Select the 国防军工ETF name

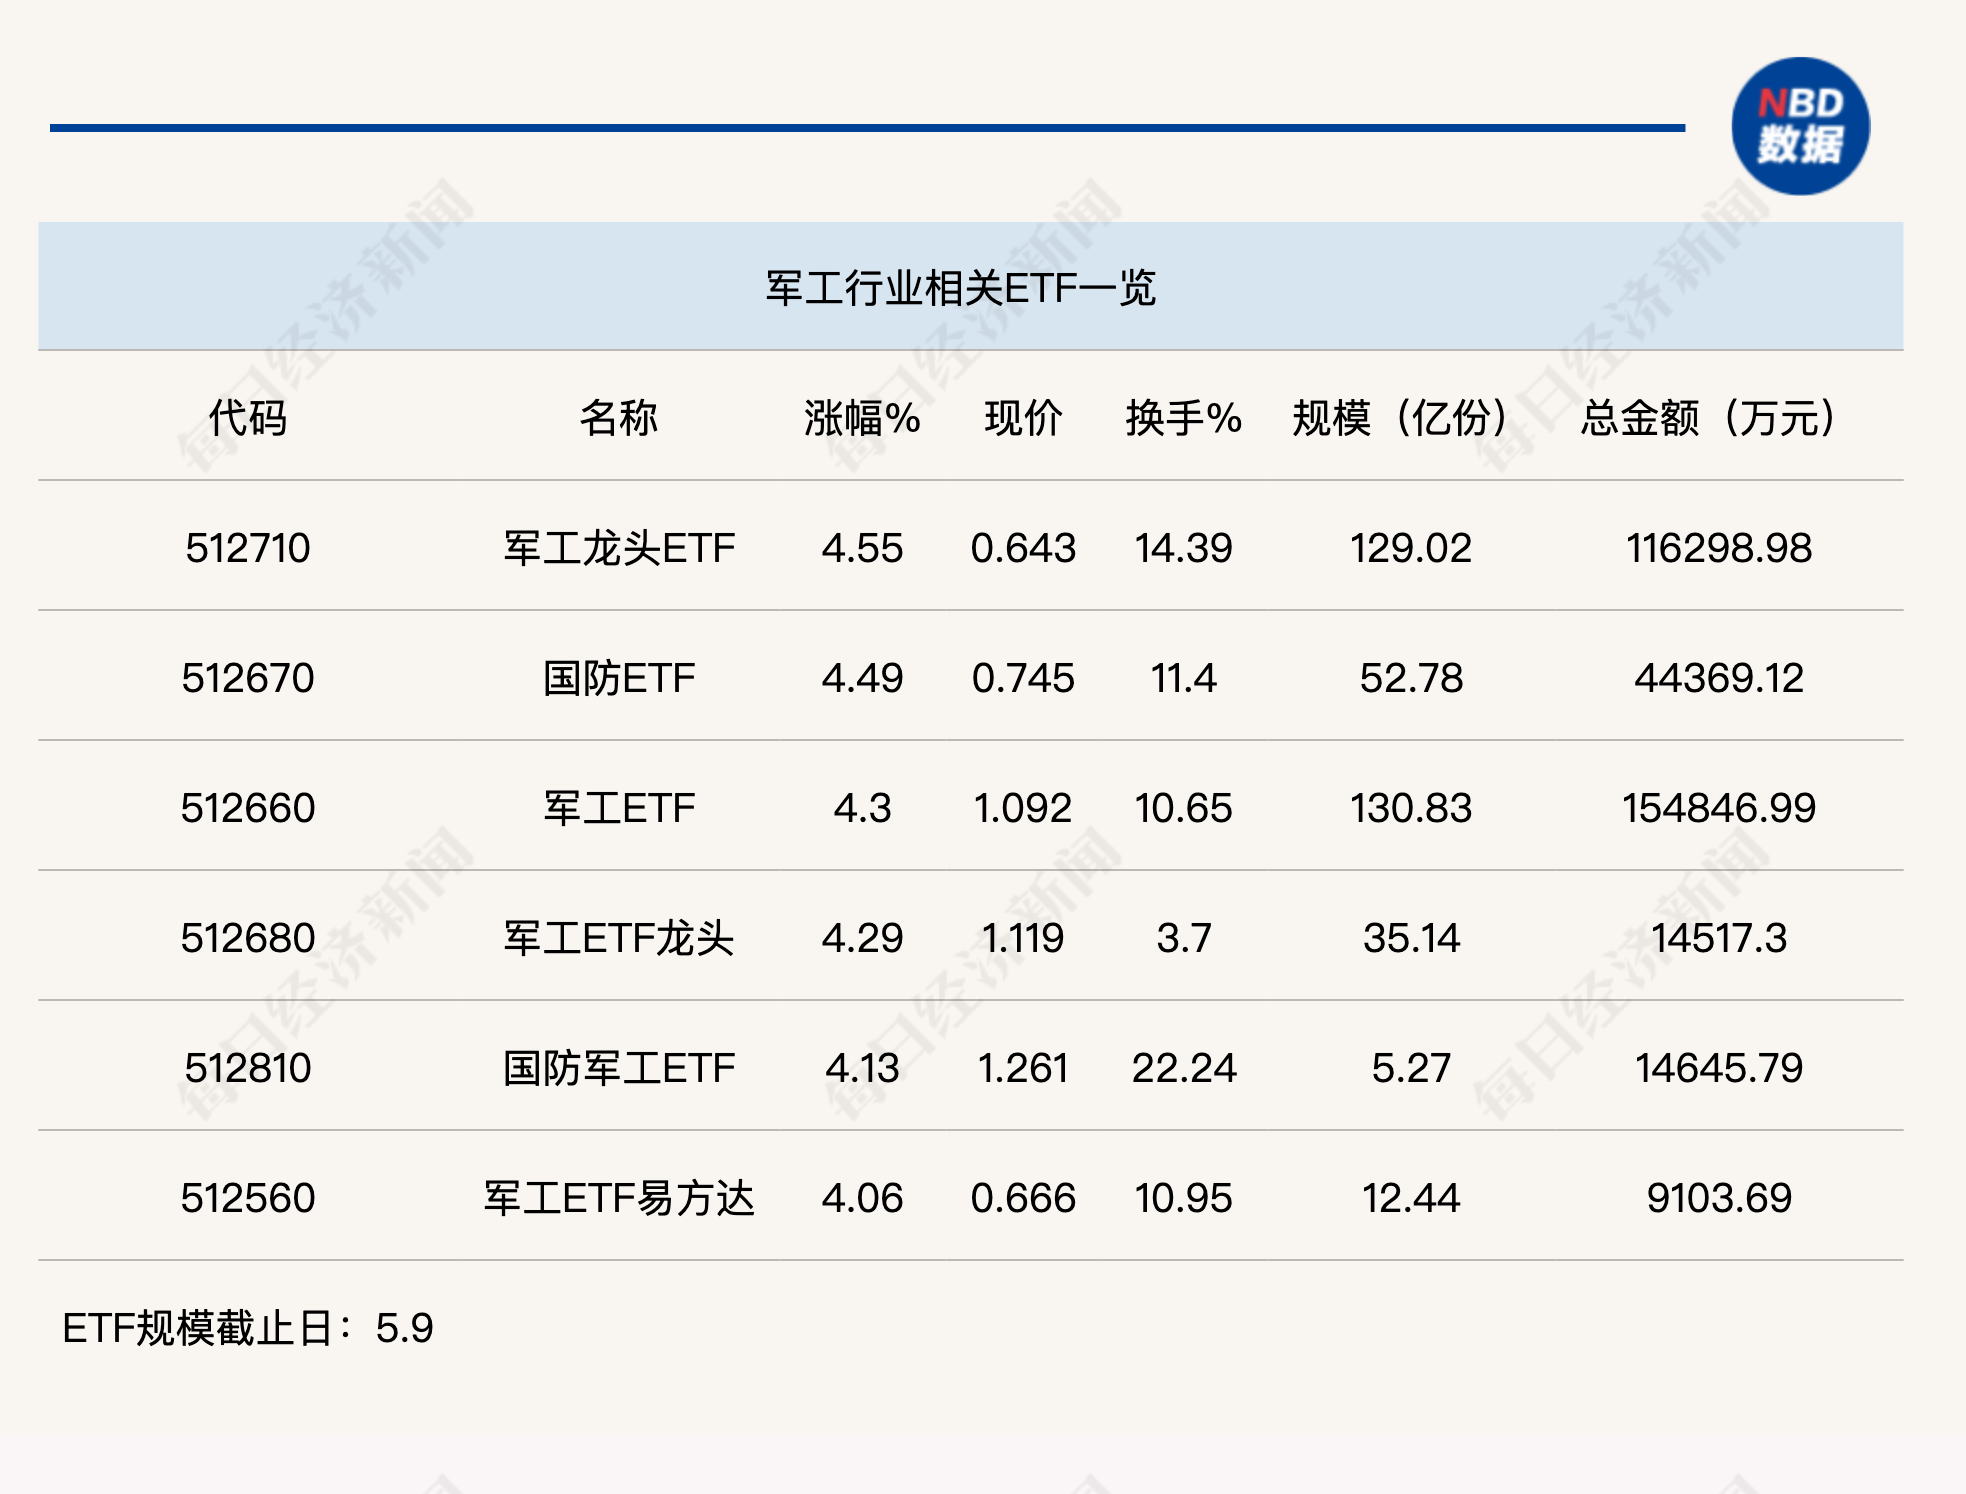618,1068
